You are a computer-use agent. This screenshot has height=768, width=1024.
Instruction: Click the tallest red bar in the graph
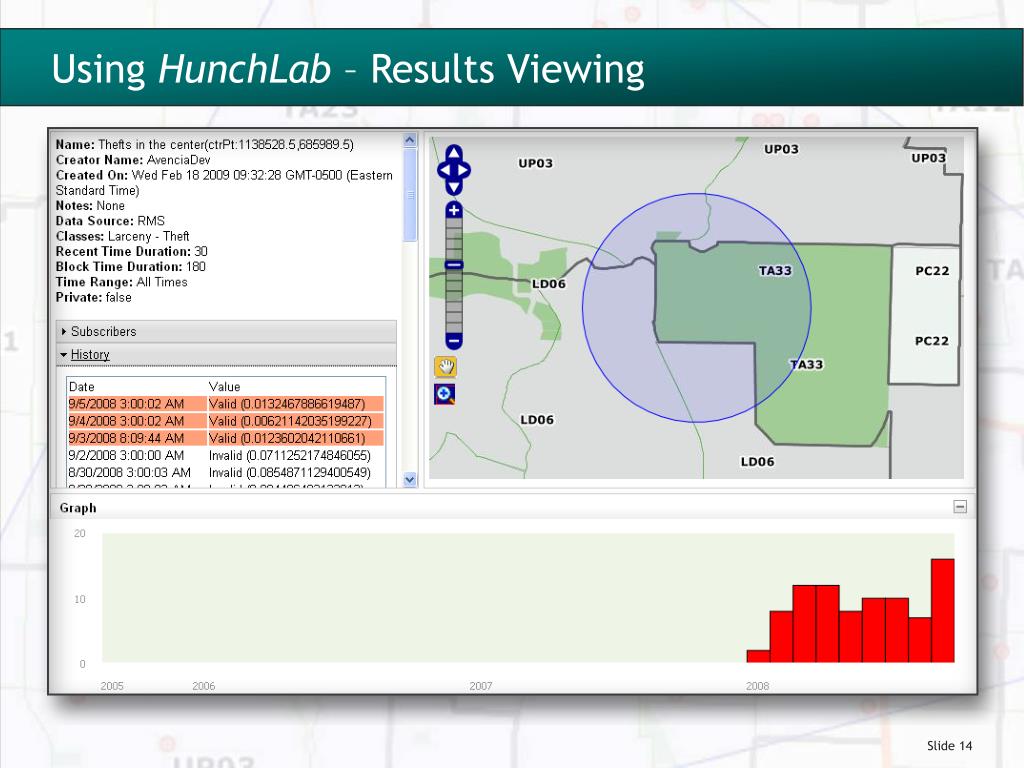click(x=943, y=611)
